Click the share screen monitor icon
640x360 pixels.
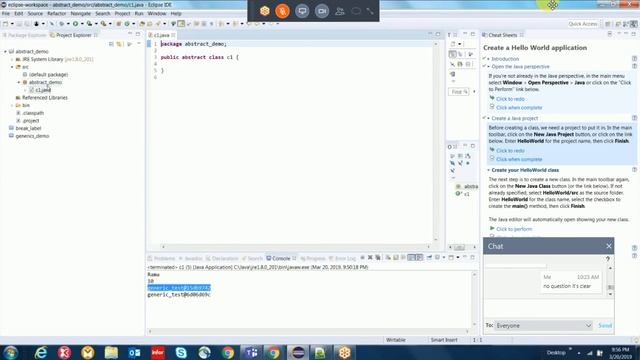tap(302, 11)
